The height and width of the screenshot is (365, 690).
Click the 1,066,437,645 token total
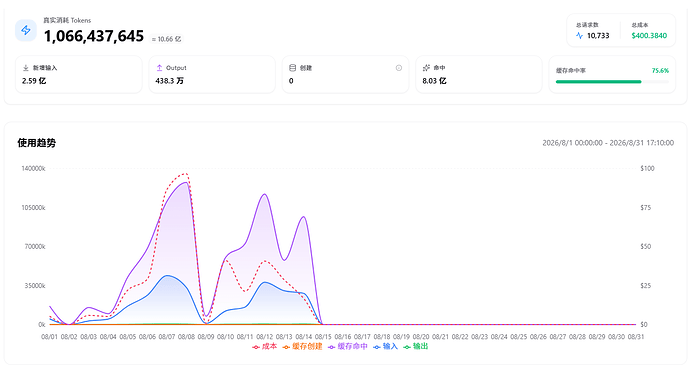tap(94, 36)
